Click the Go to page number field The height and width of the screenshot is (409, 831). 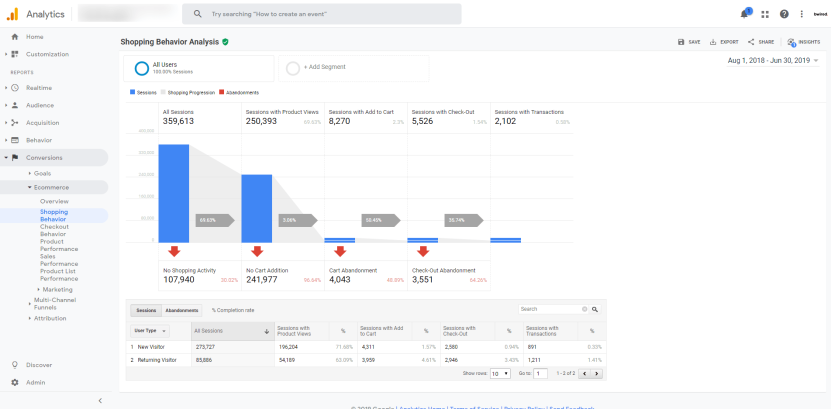pos(541,374)
